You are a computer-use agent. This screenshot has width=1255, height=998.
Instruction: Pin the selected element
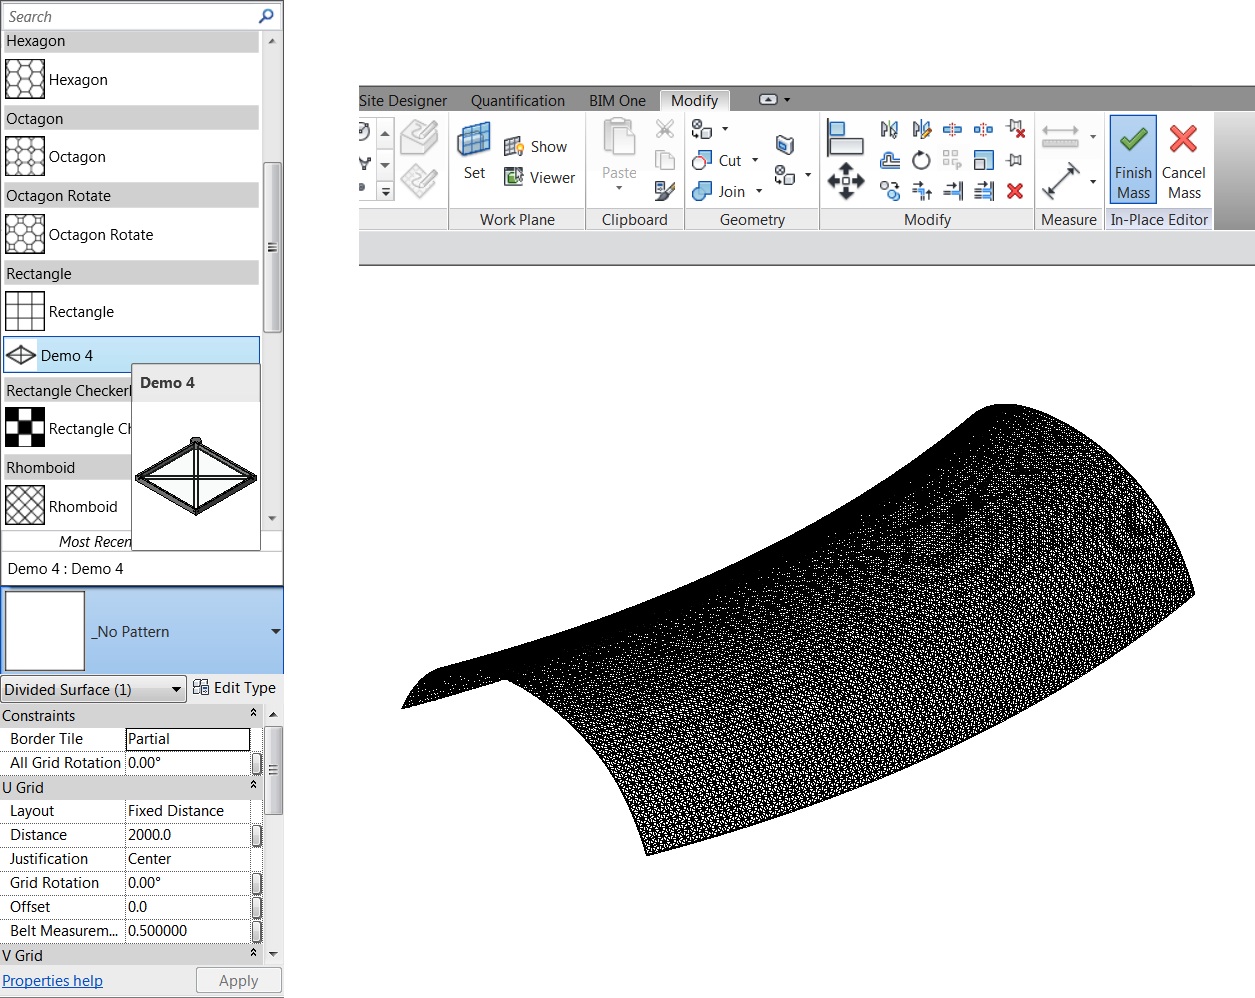click(1013, 160)
